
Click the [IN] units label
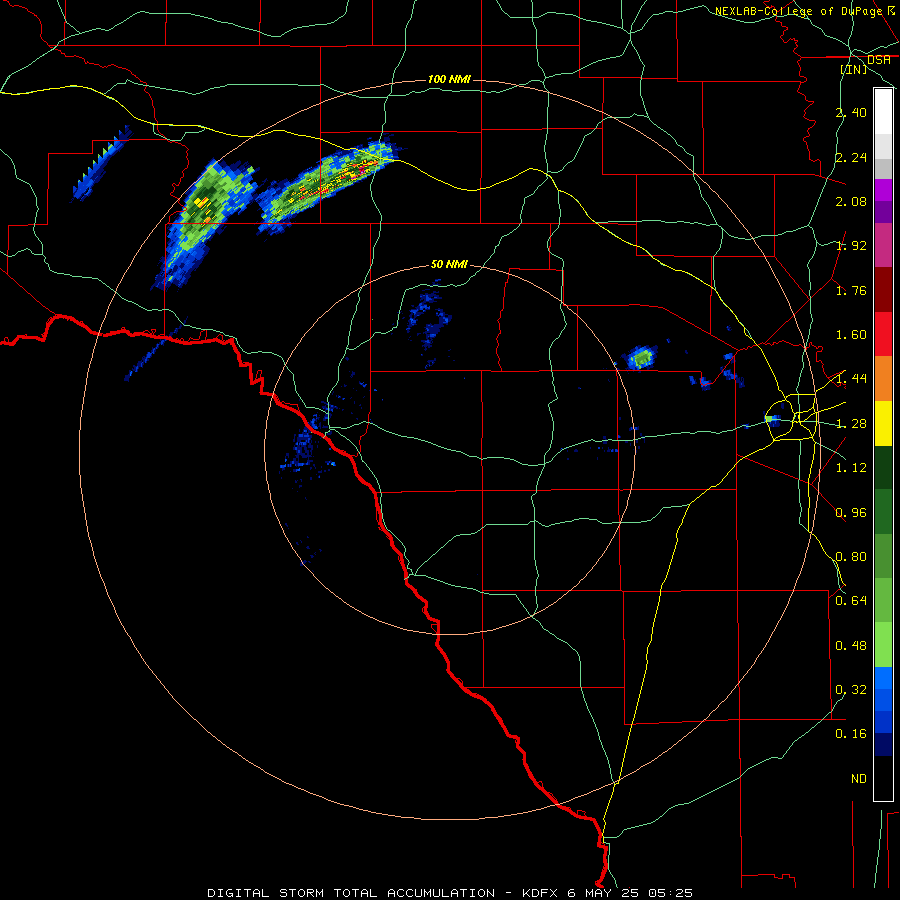tap(854, 69)
